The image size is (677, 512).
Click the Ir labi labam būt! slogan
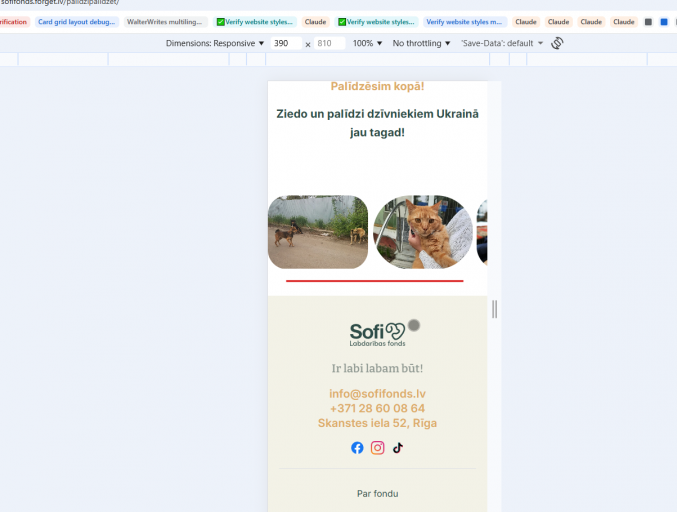point(377,368)
